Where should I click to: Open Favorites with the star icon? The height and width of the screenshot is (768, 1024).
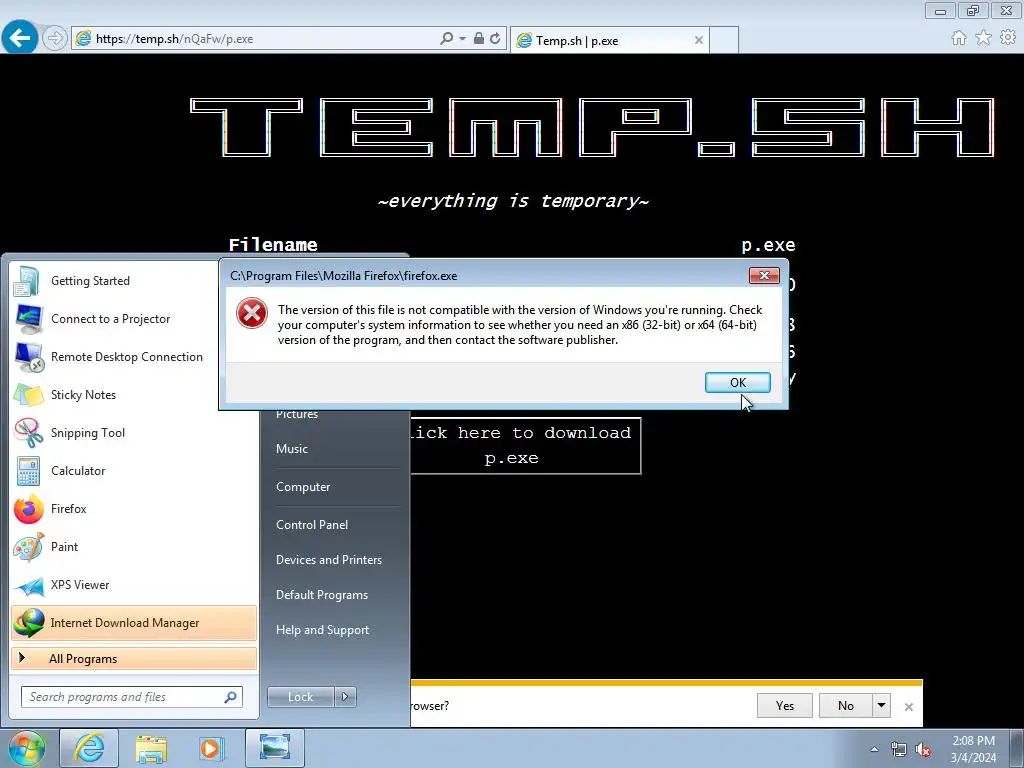pyautogui.click(x=984, y=38)
